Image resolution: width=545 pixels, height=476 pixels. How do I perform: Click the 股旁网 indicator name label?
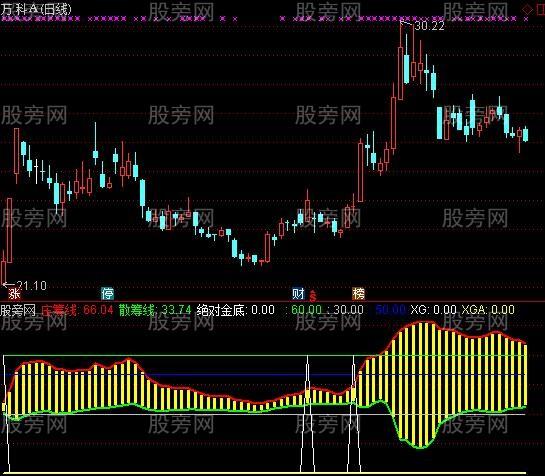18,310
